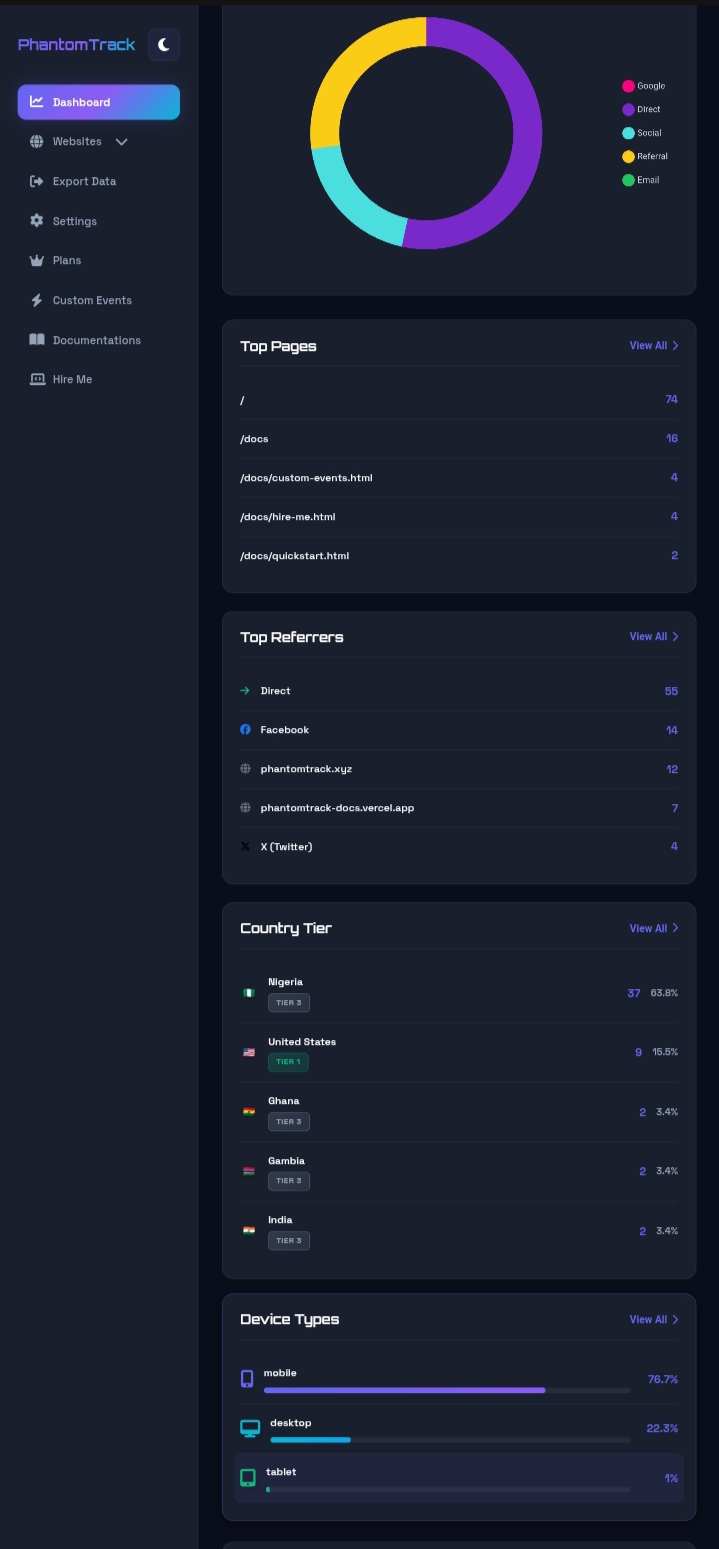Click the Websites globe icon
Screen dimensions: 719x1549
pyautogui.click(x=37, y=142)
